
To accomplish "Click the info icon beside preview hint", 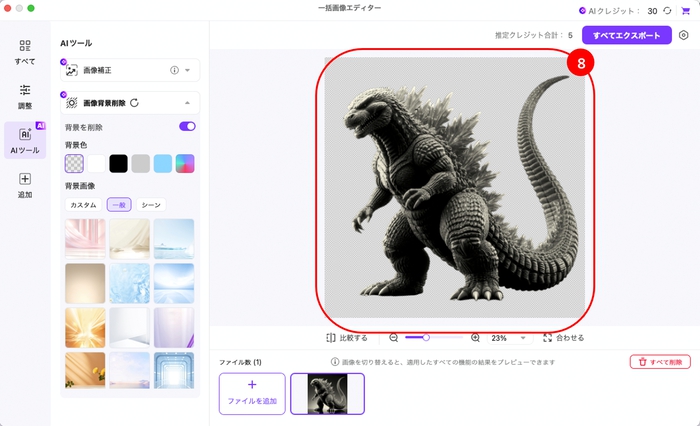I will (335, 362).
